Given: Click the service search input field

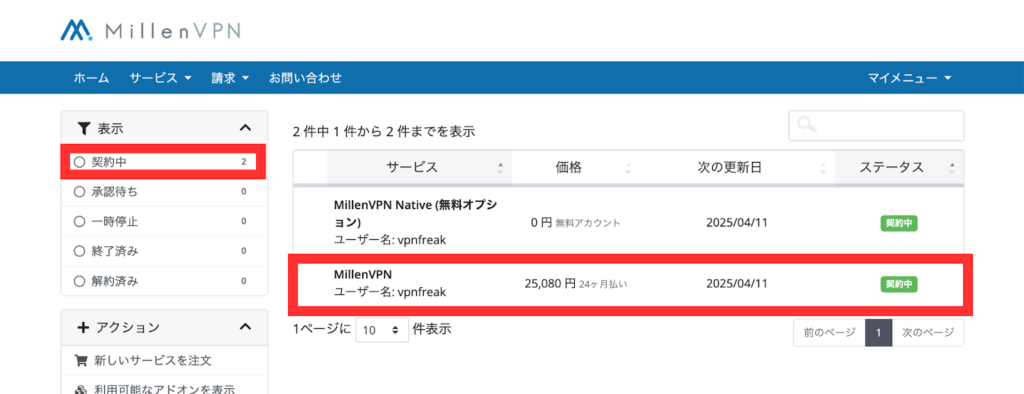Looking at the screenshot, I should [876, 125].
